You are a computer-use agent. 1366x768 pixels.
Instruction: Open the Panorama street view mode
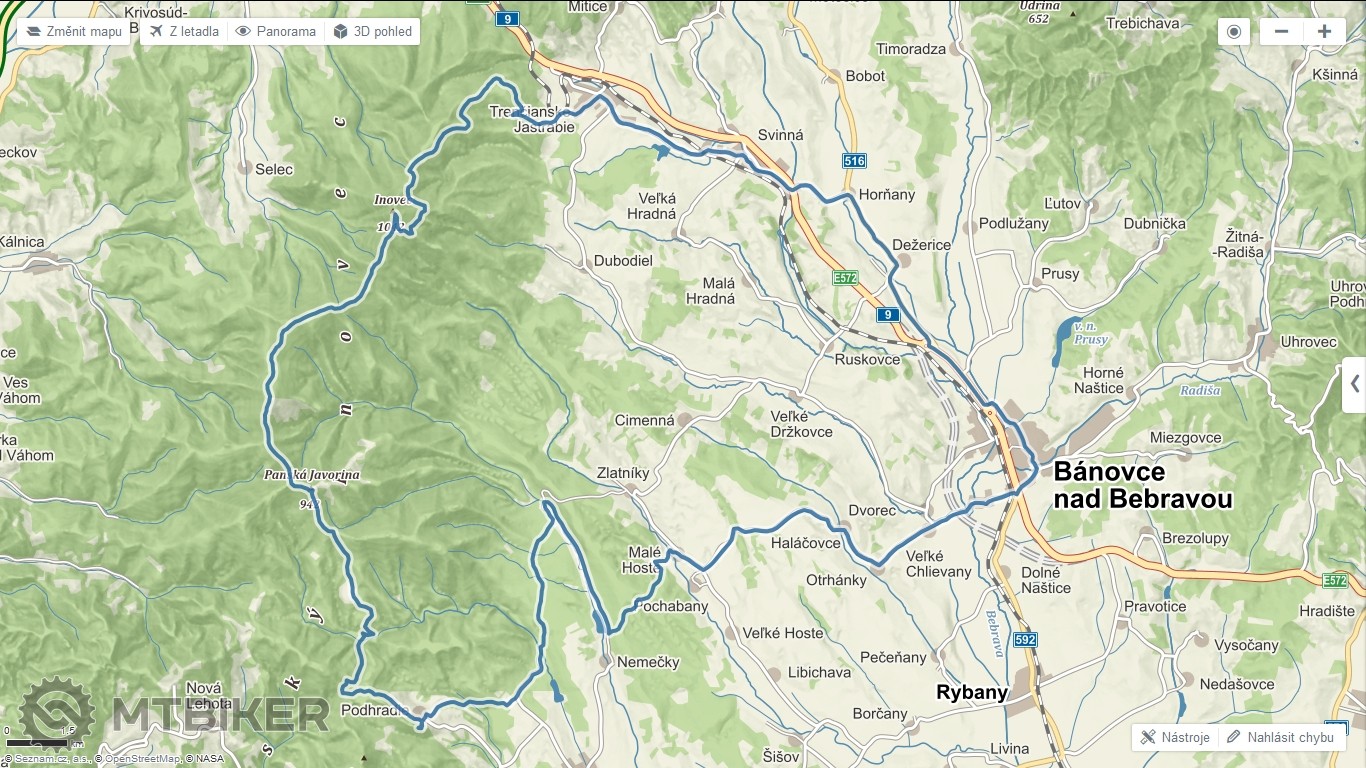[x=275, y=31]
